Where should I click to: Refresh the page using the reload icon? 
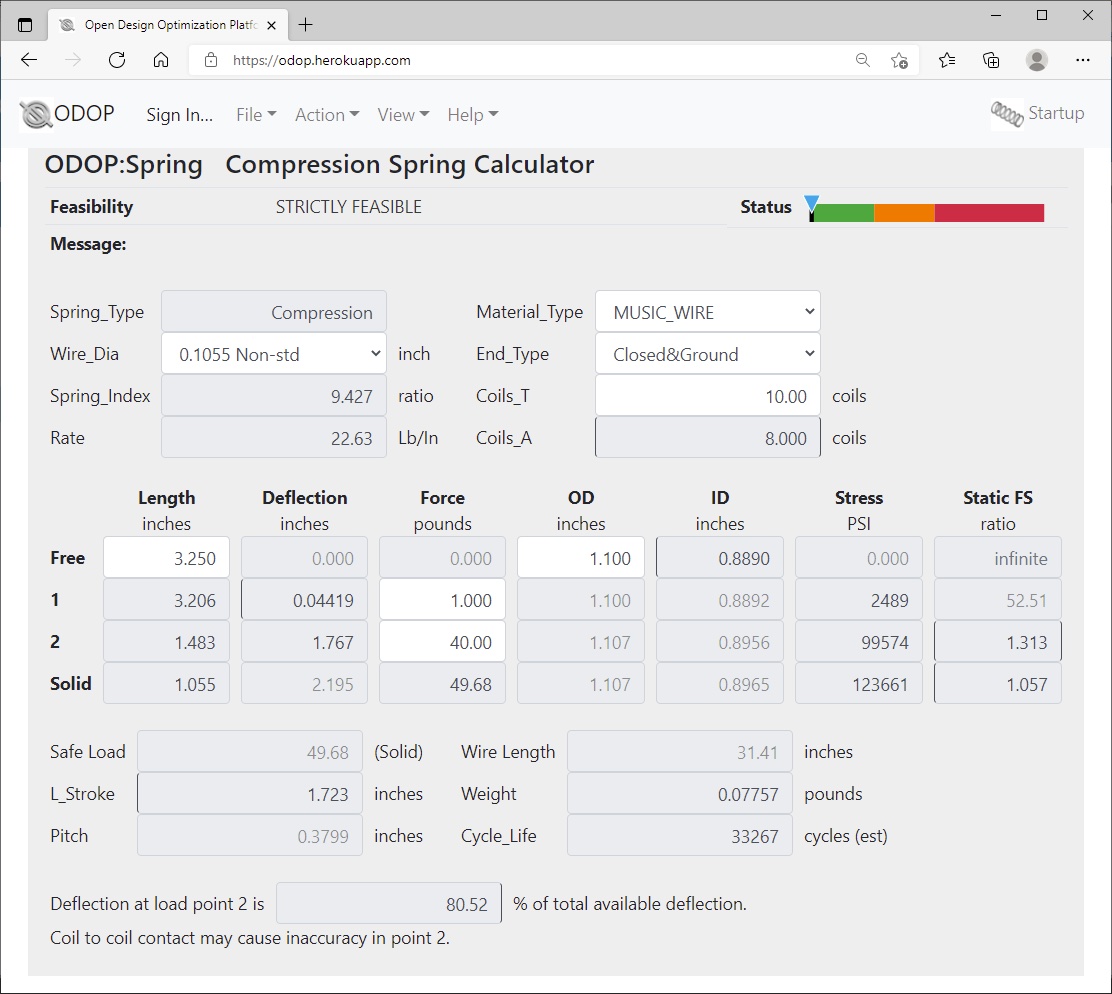(117, 60)
